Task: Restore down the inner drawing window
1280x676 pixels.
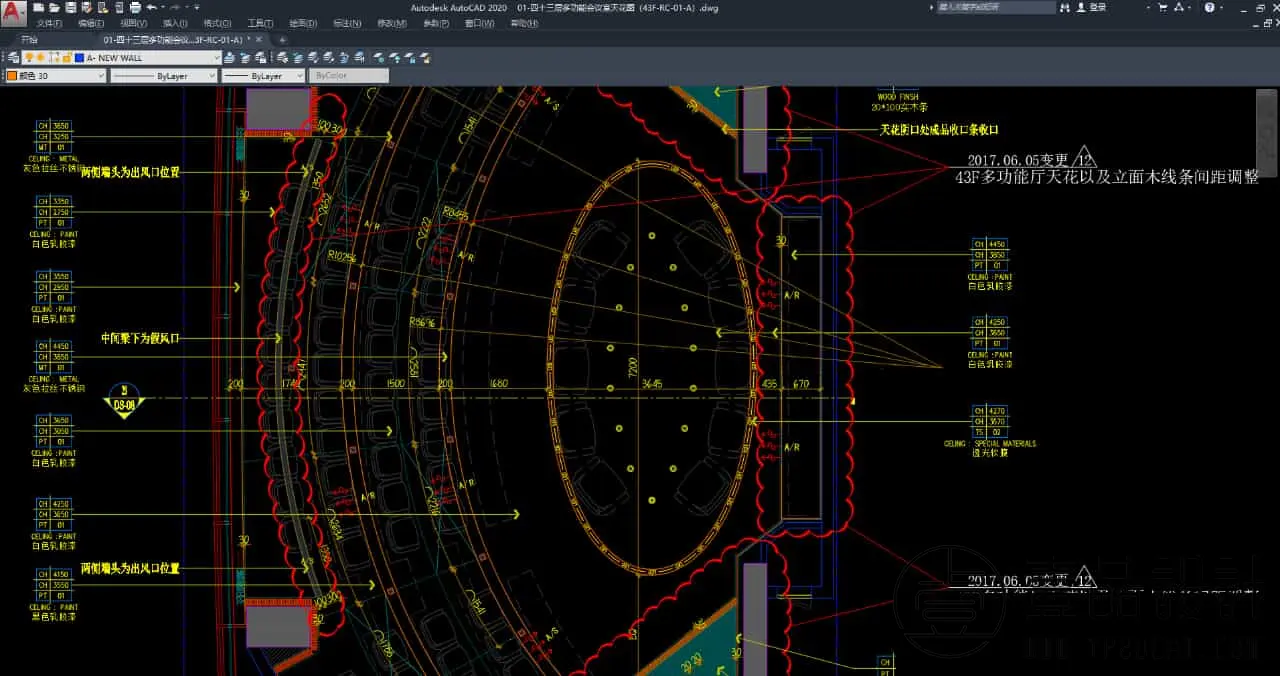Action: [1267, 23]
